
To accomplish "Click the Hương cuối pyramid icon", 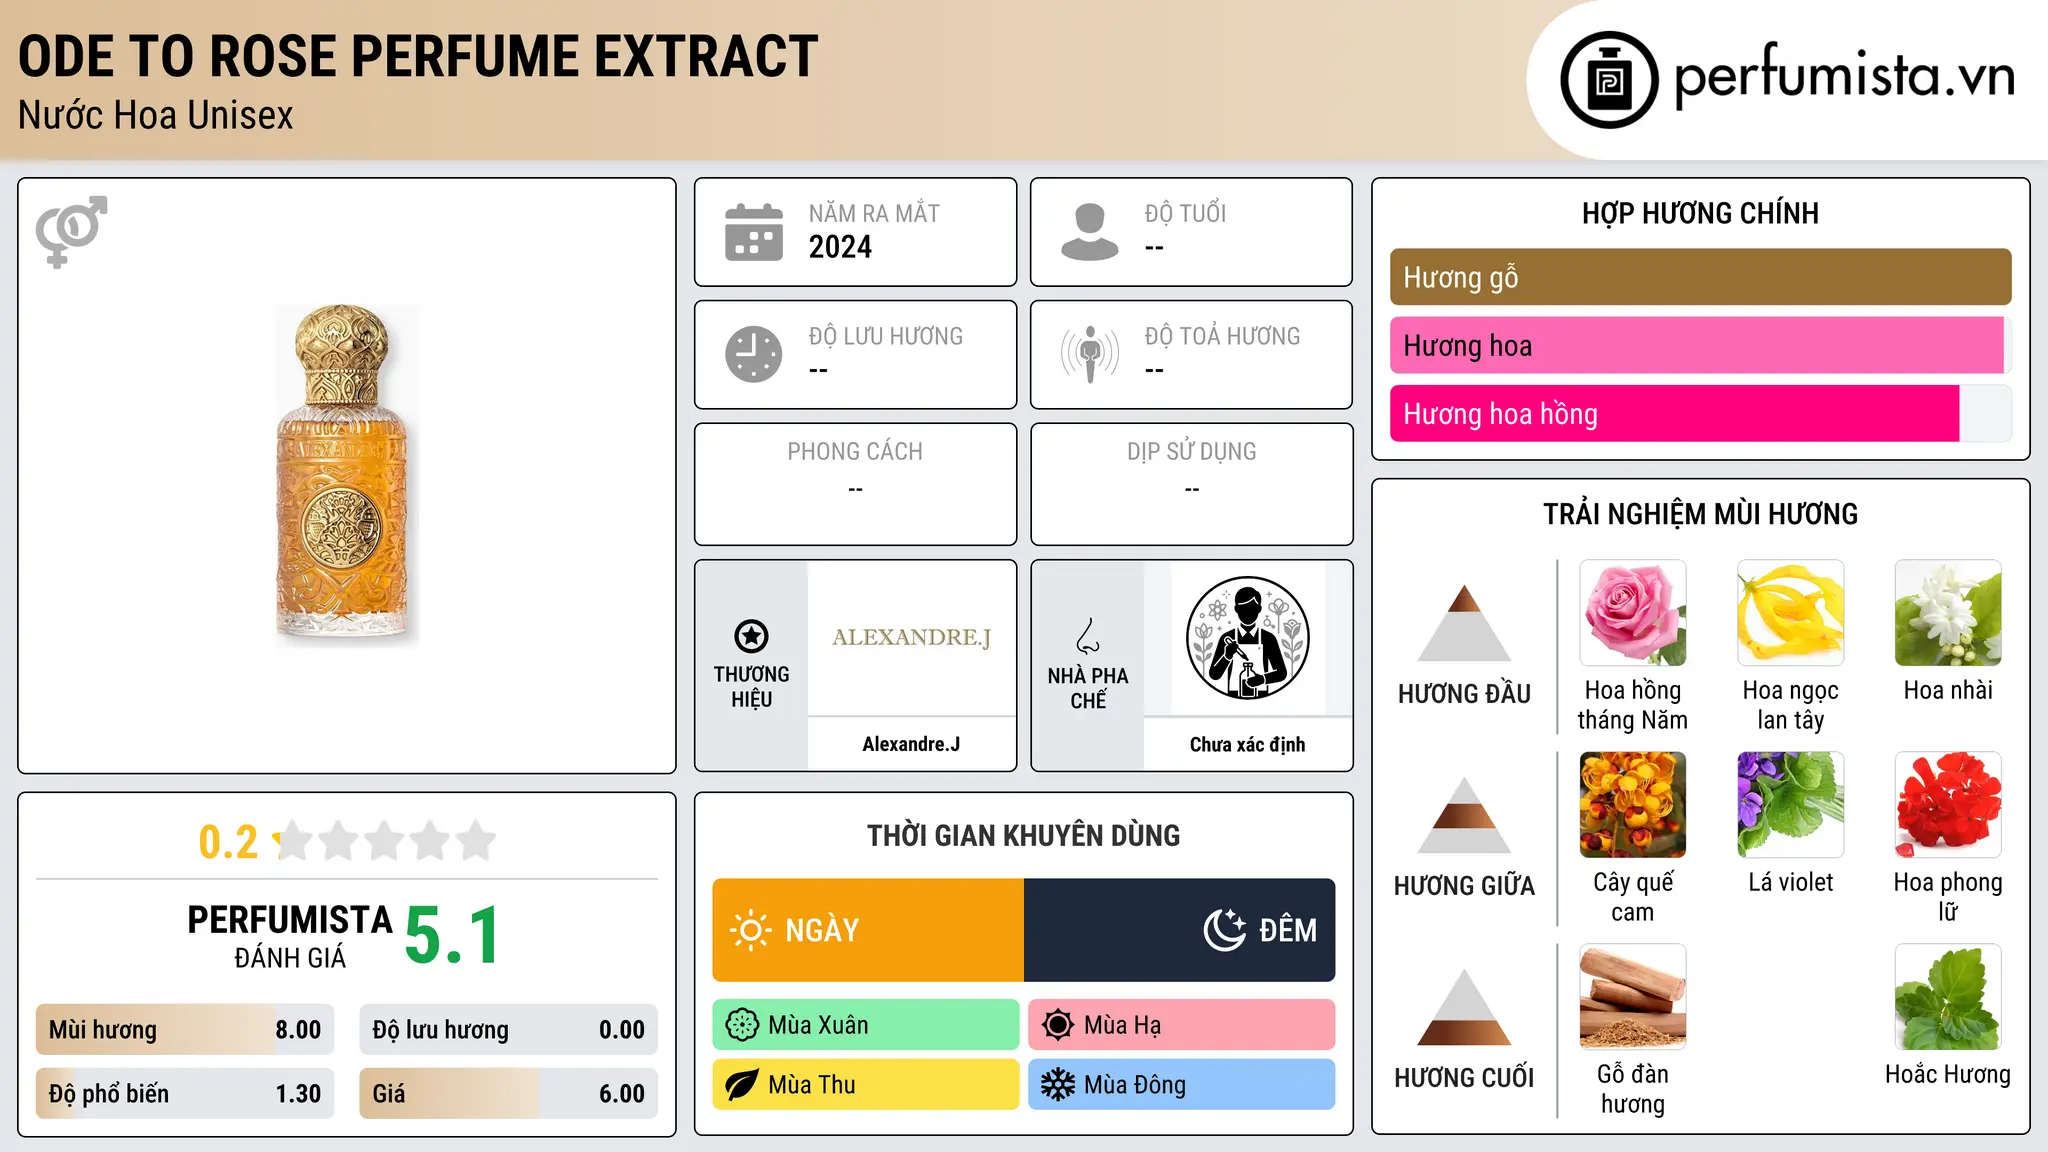I will (x=1464, y=1007).
